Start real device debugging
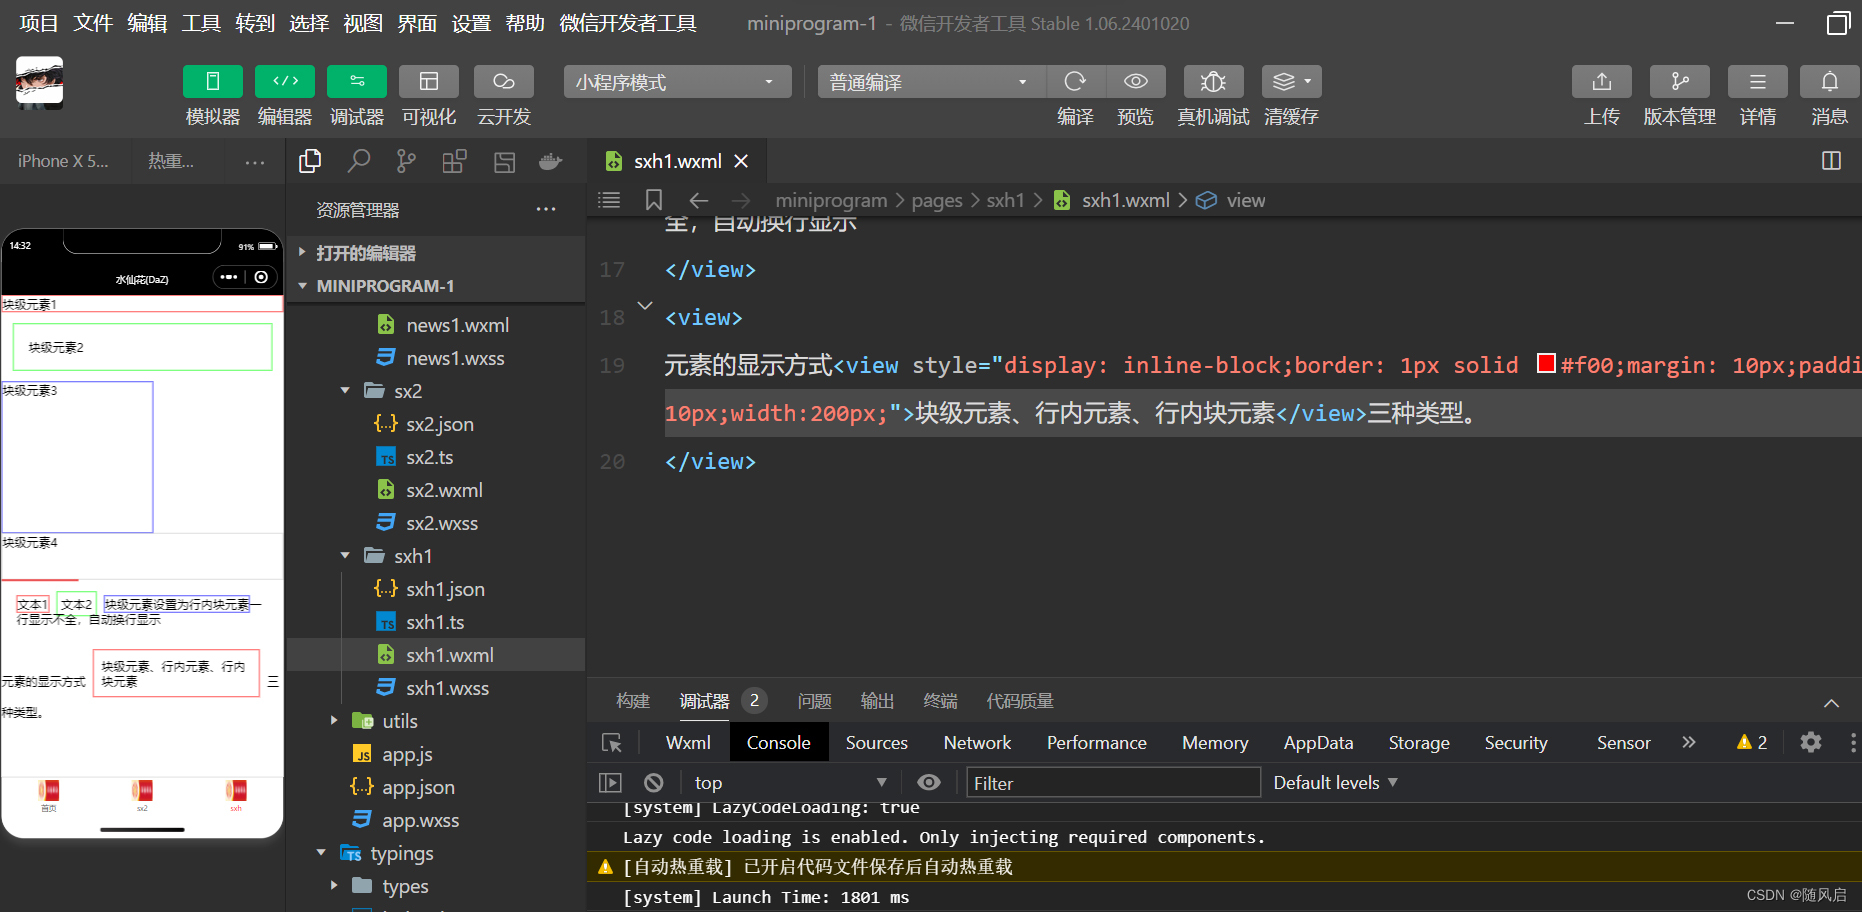The width and height of the screenshot is (1862, 912). (1213, 82)
